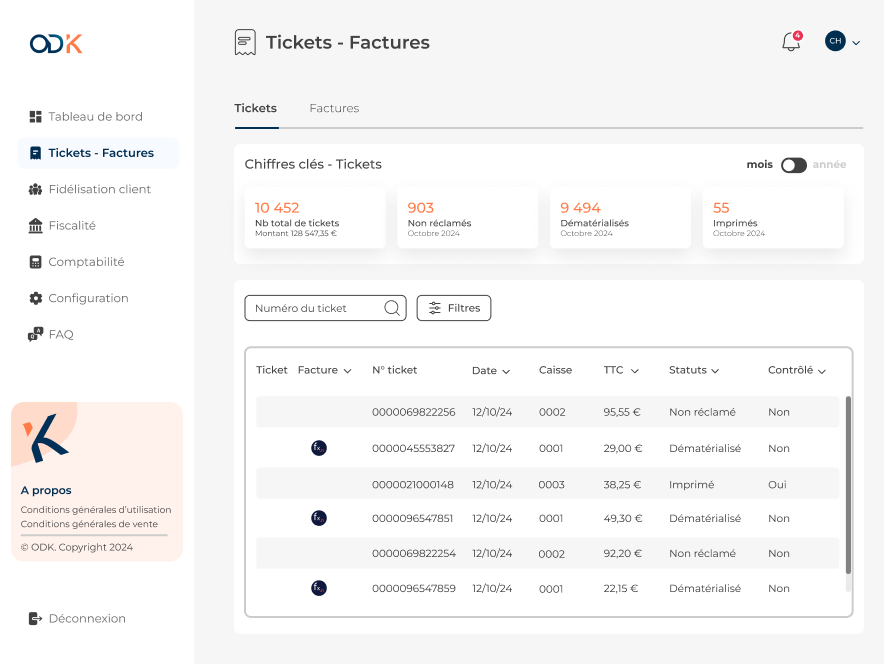Click the 22,15 € amount cell
884x664 pixels.
621,588
